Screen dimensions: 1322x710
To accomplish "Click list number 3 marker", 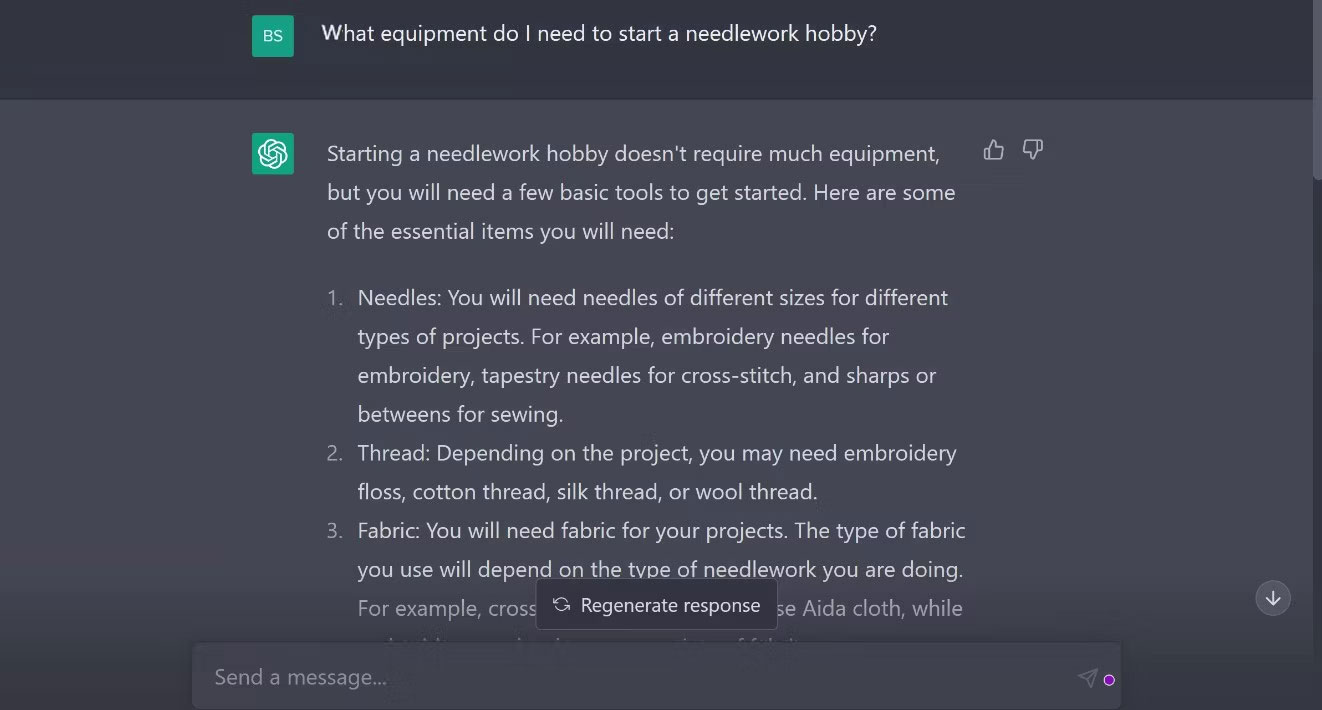I will (x=335, y=531).
